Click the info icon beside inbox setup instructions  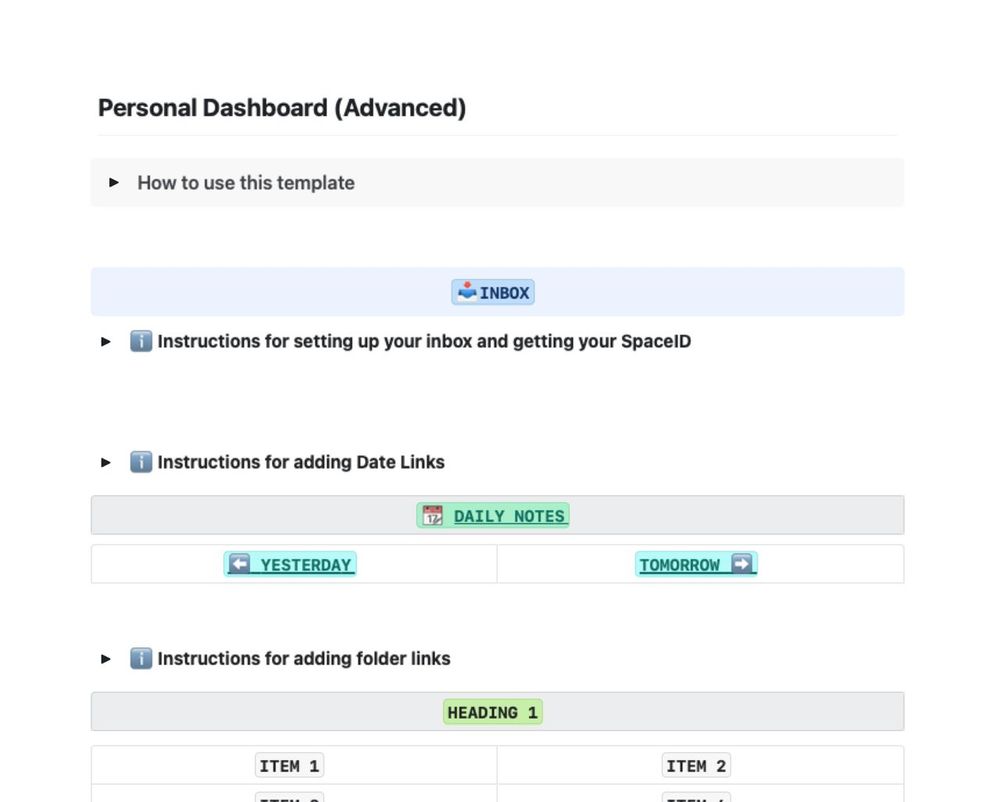(141, 342)
